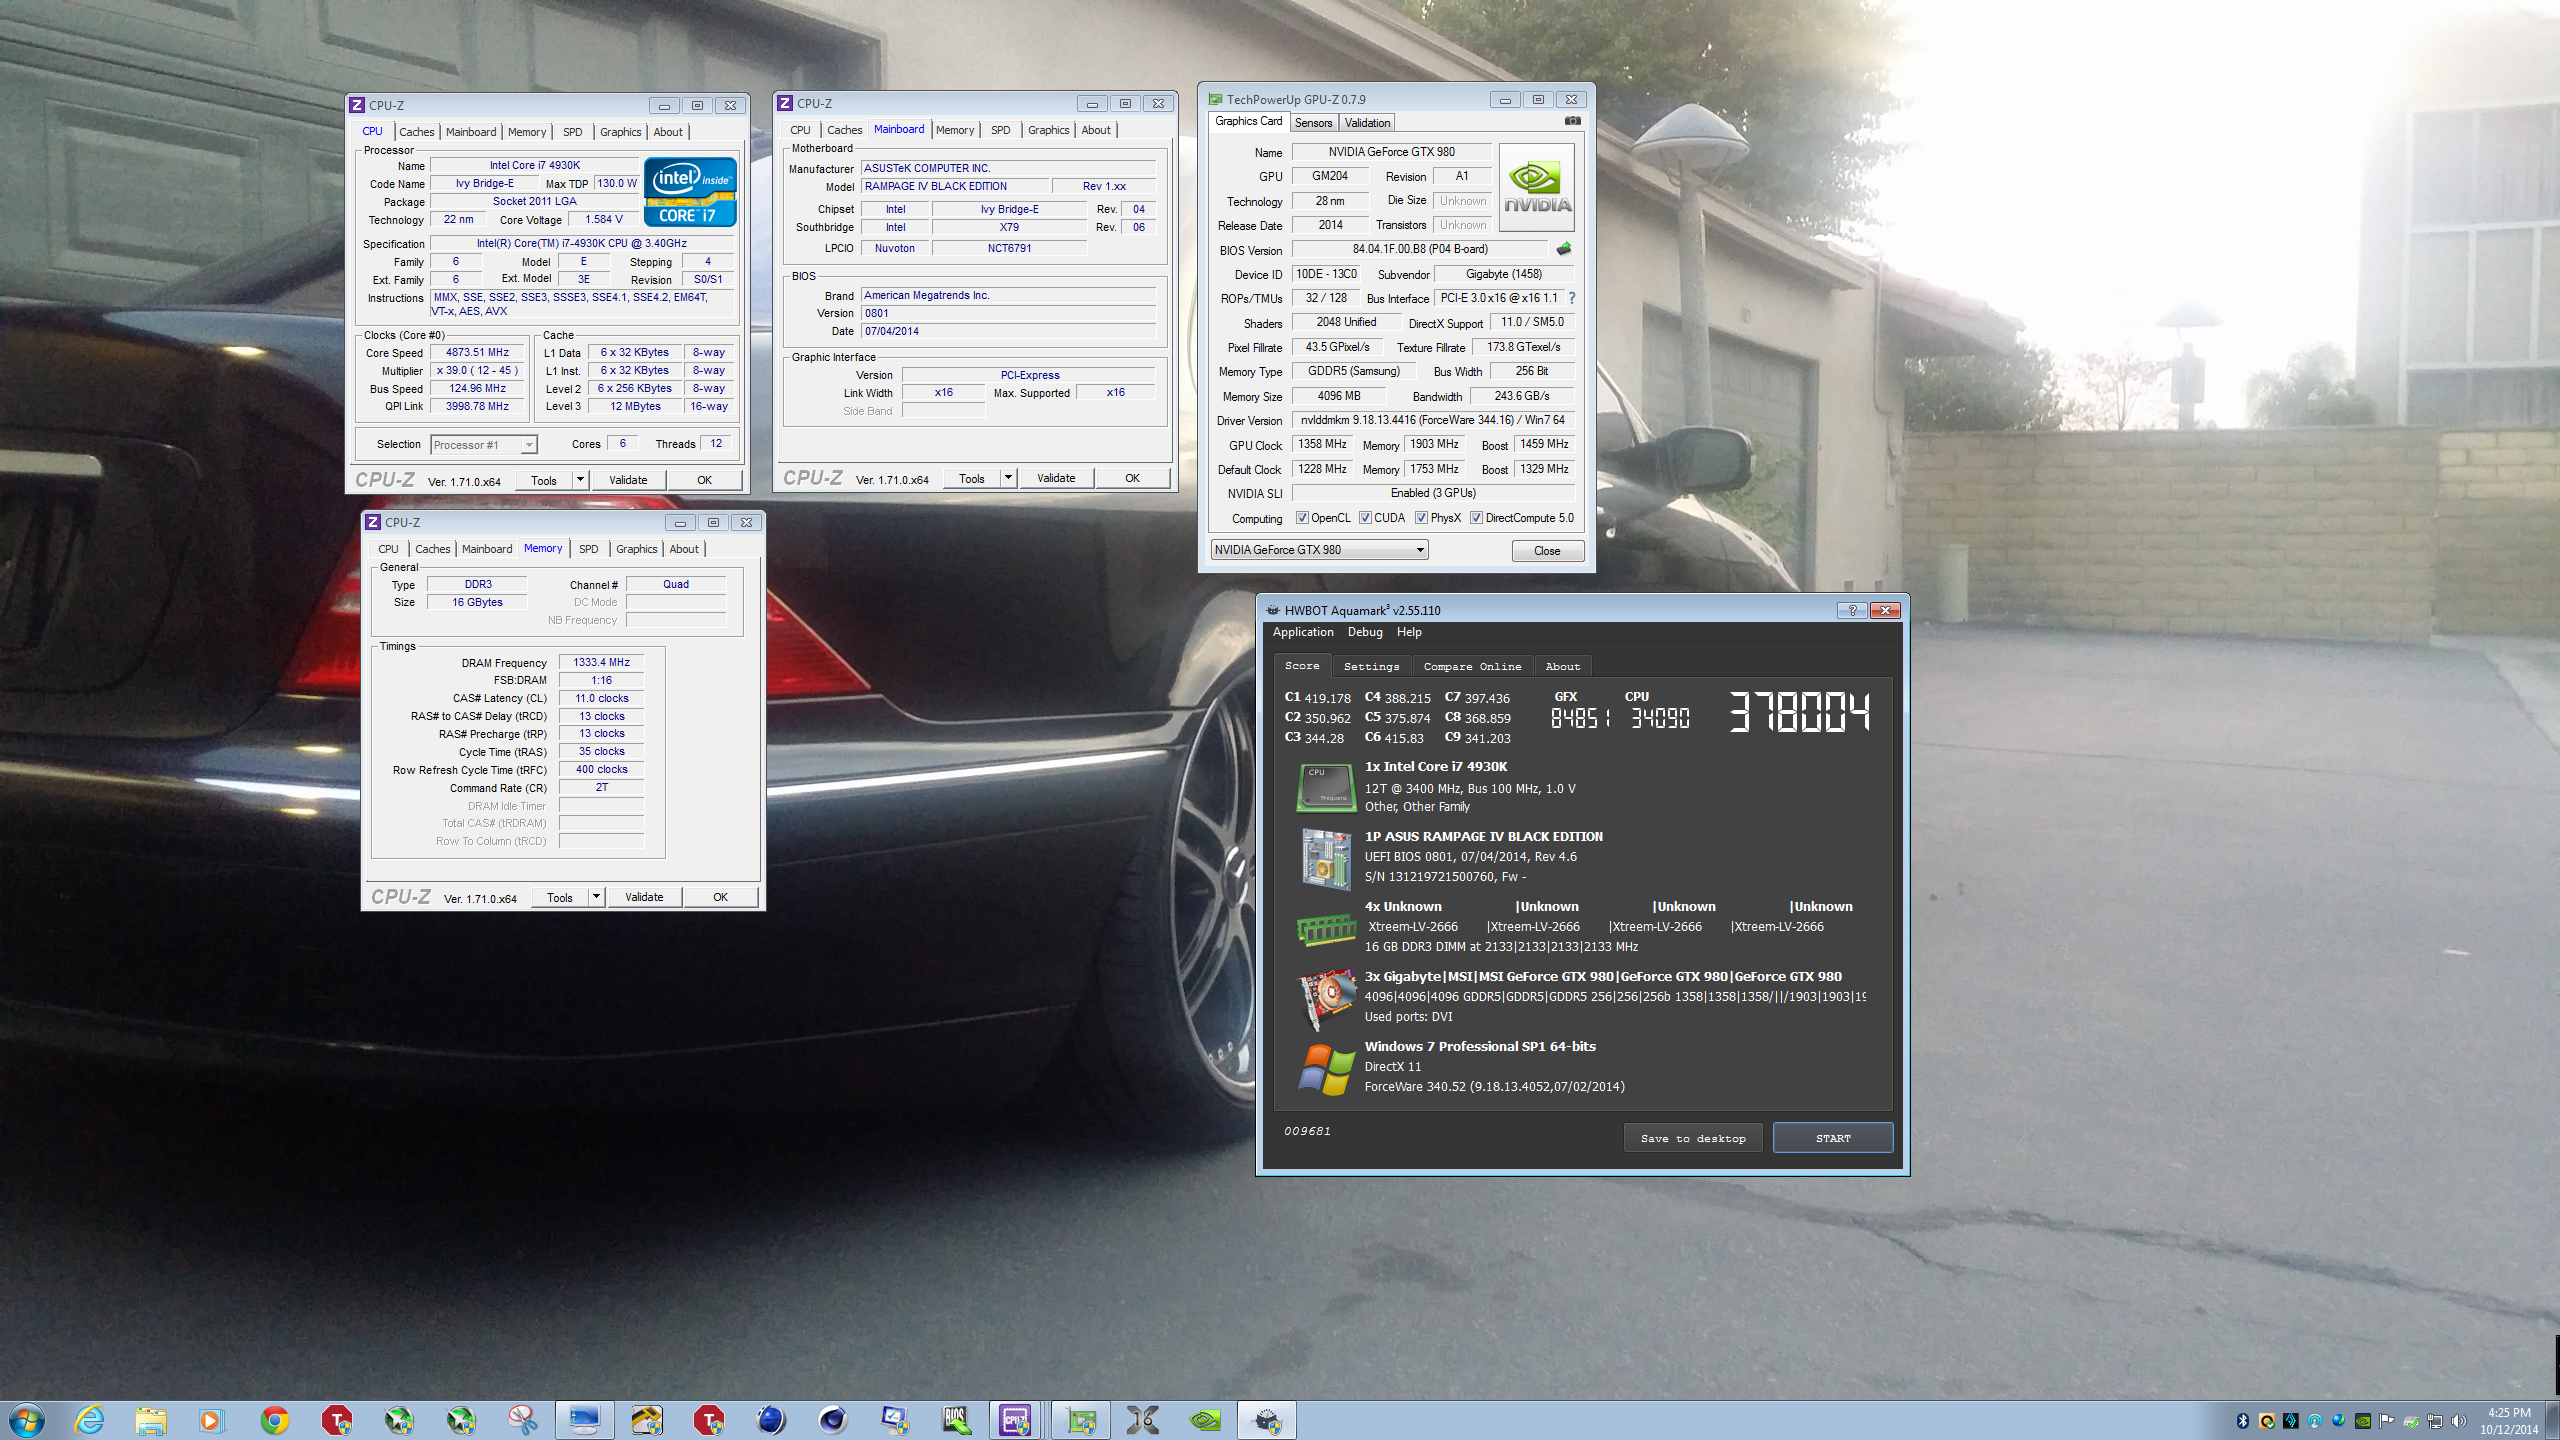Open the Validation tab in GPU-Z
This screenshot has width=2560, height=1440.
(1367, 123)
